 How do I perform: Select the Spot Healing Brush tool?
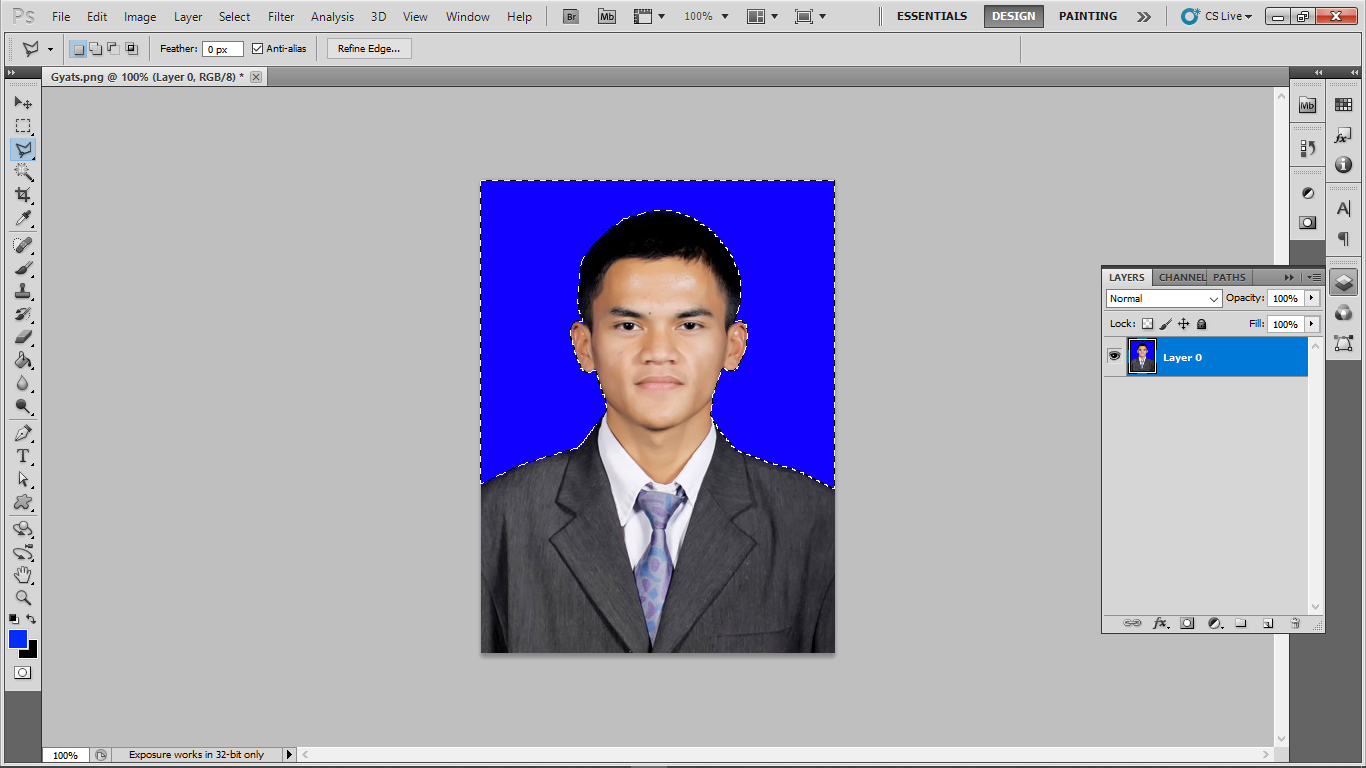tap(23, 245)
